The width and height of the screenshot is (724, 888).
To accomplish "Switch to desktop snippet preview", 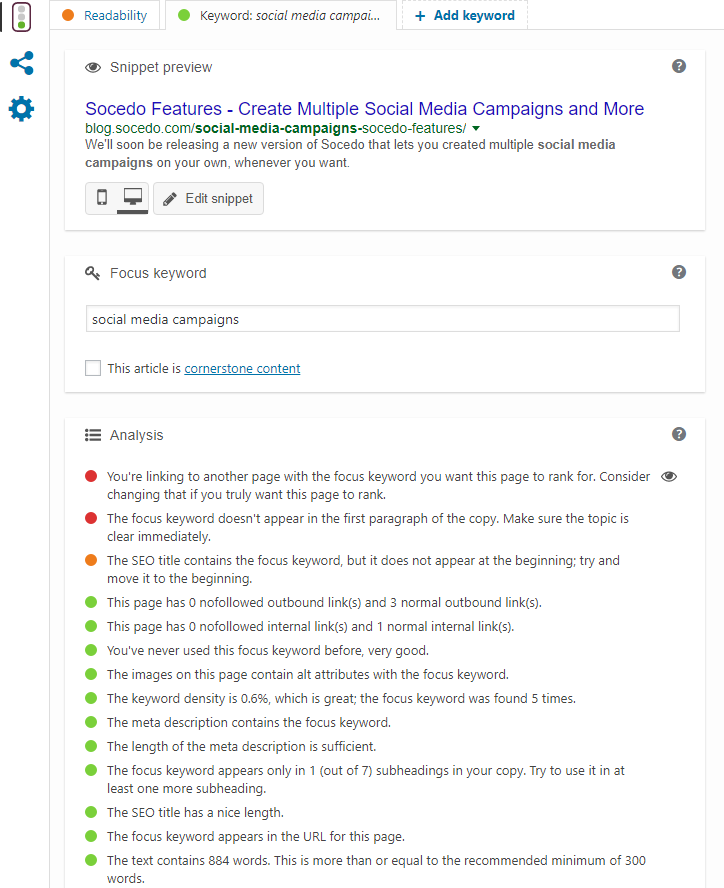I will pyautogui.click(x=133, y=198).
